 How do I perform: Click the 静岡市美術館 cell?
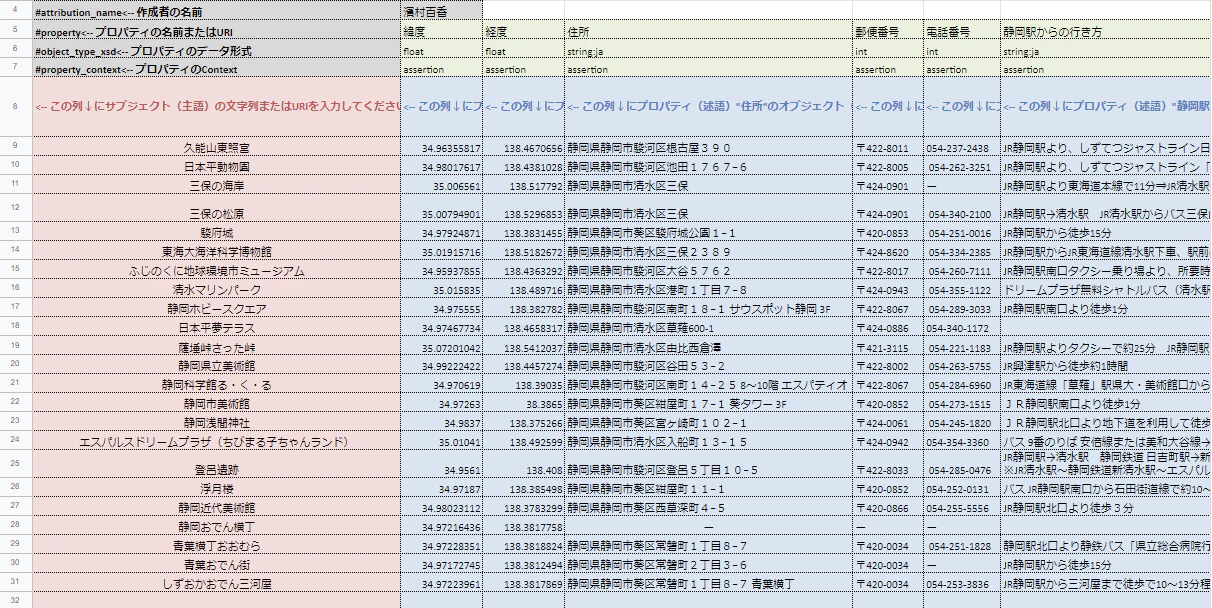tap(216, 404)
